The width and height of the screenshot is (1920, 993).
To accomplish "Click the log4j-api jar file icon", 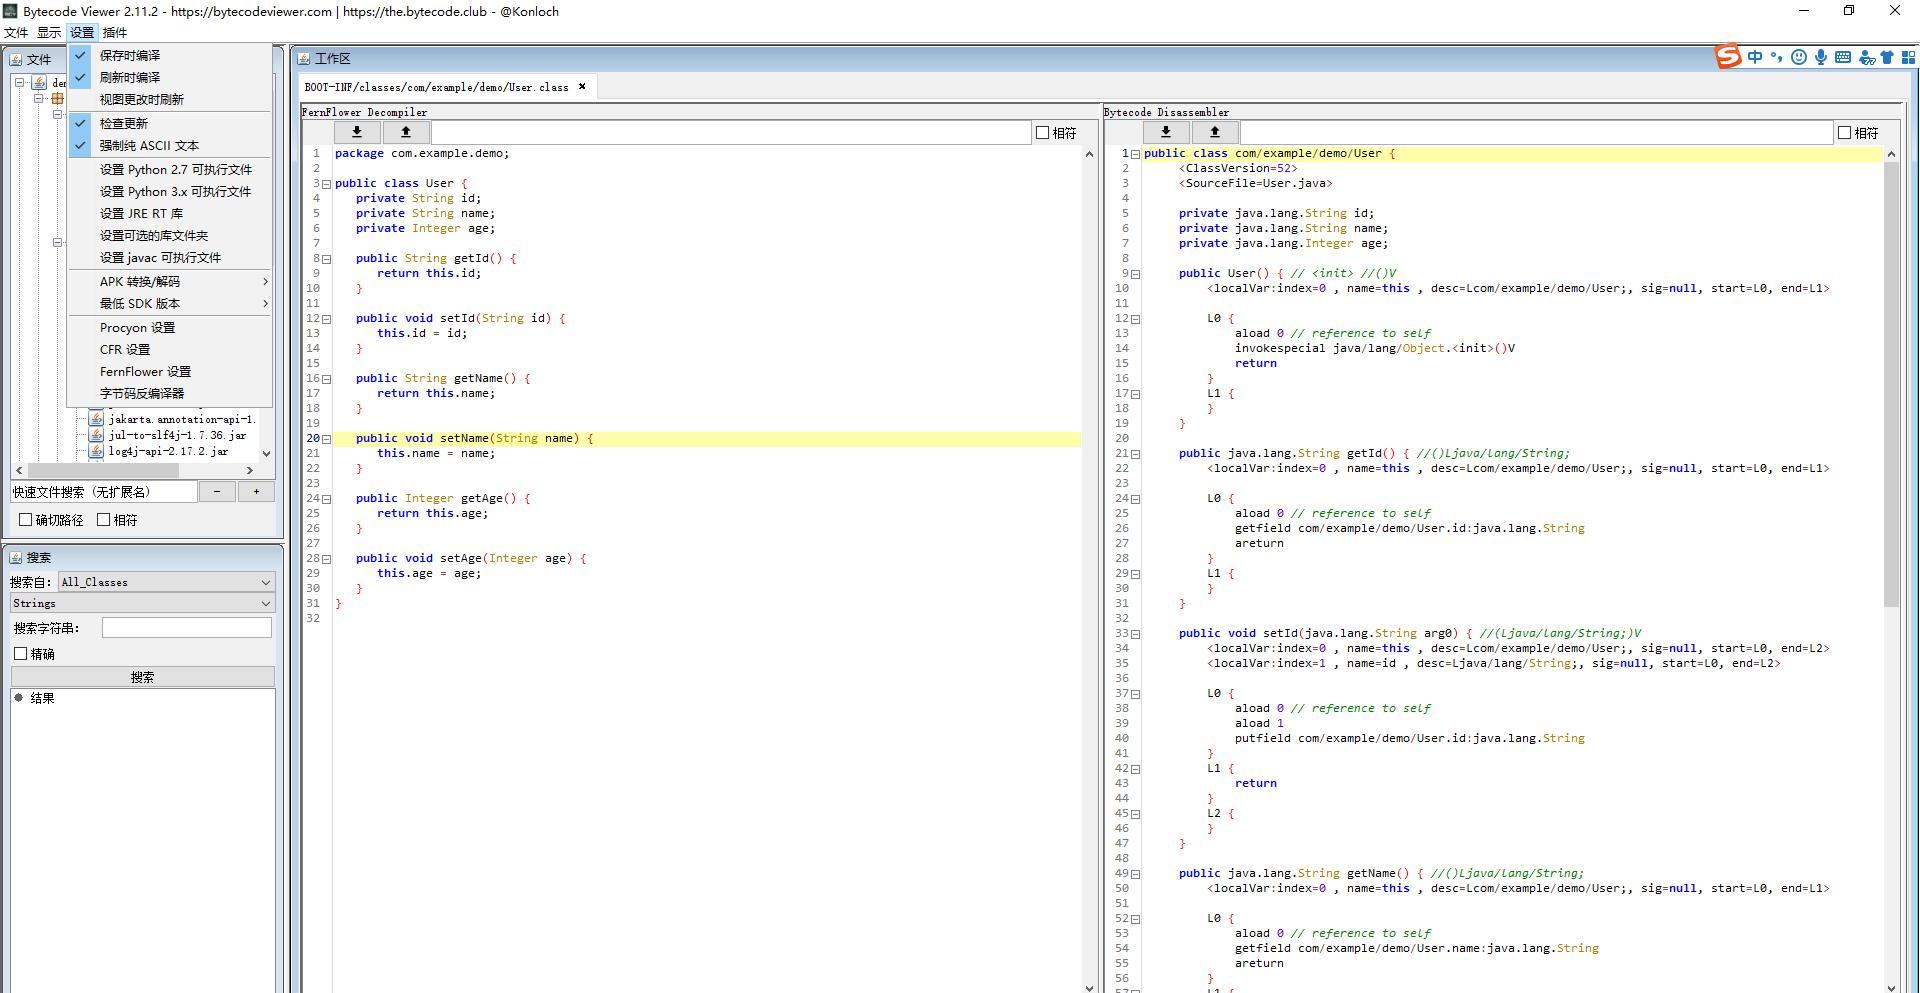I will 96,451.
